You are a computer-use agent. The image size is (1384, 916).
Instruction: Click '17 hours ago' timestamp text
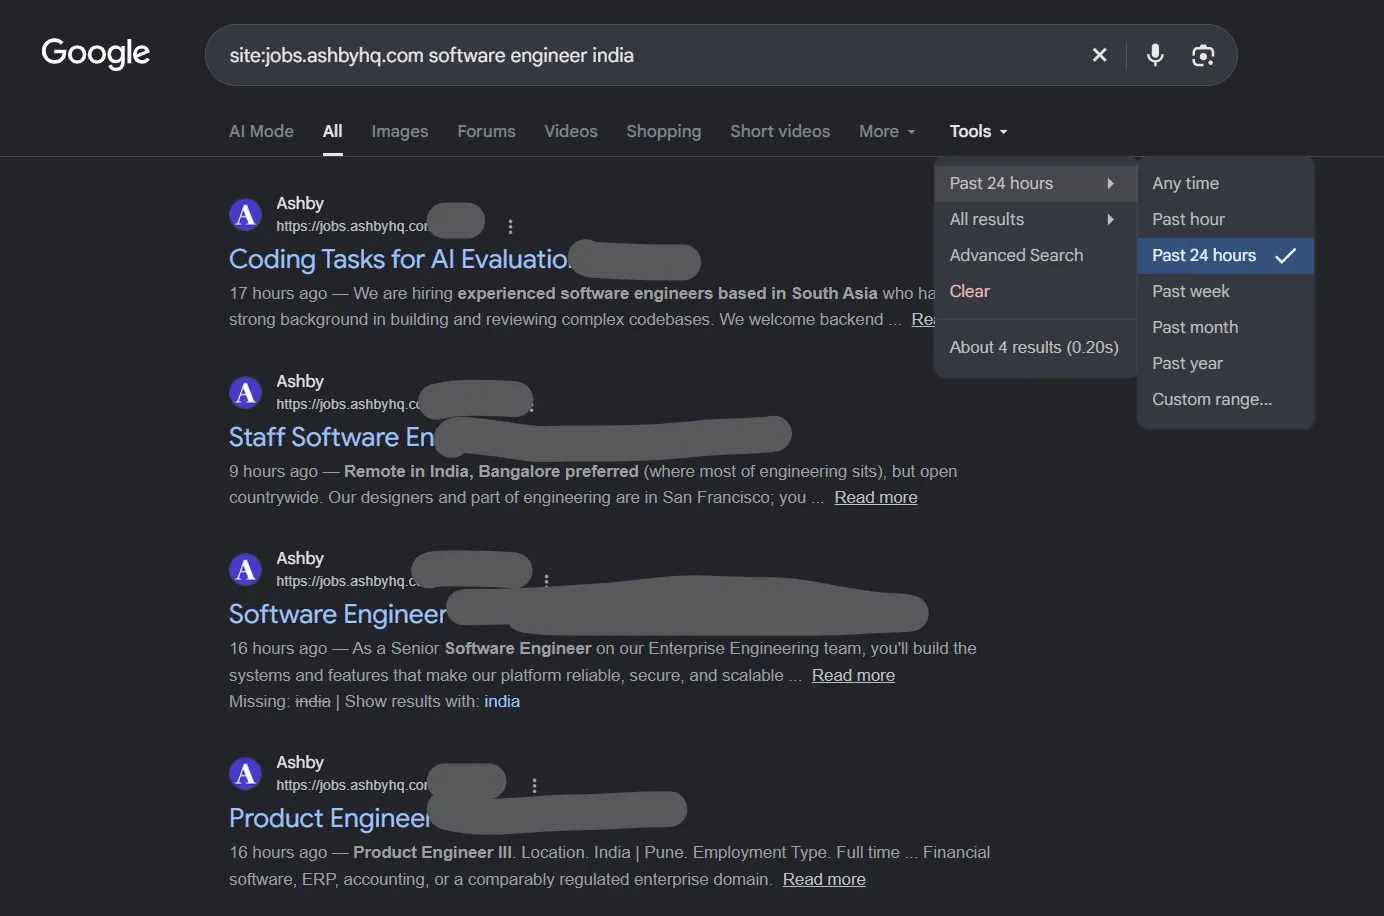(278, 293)
